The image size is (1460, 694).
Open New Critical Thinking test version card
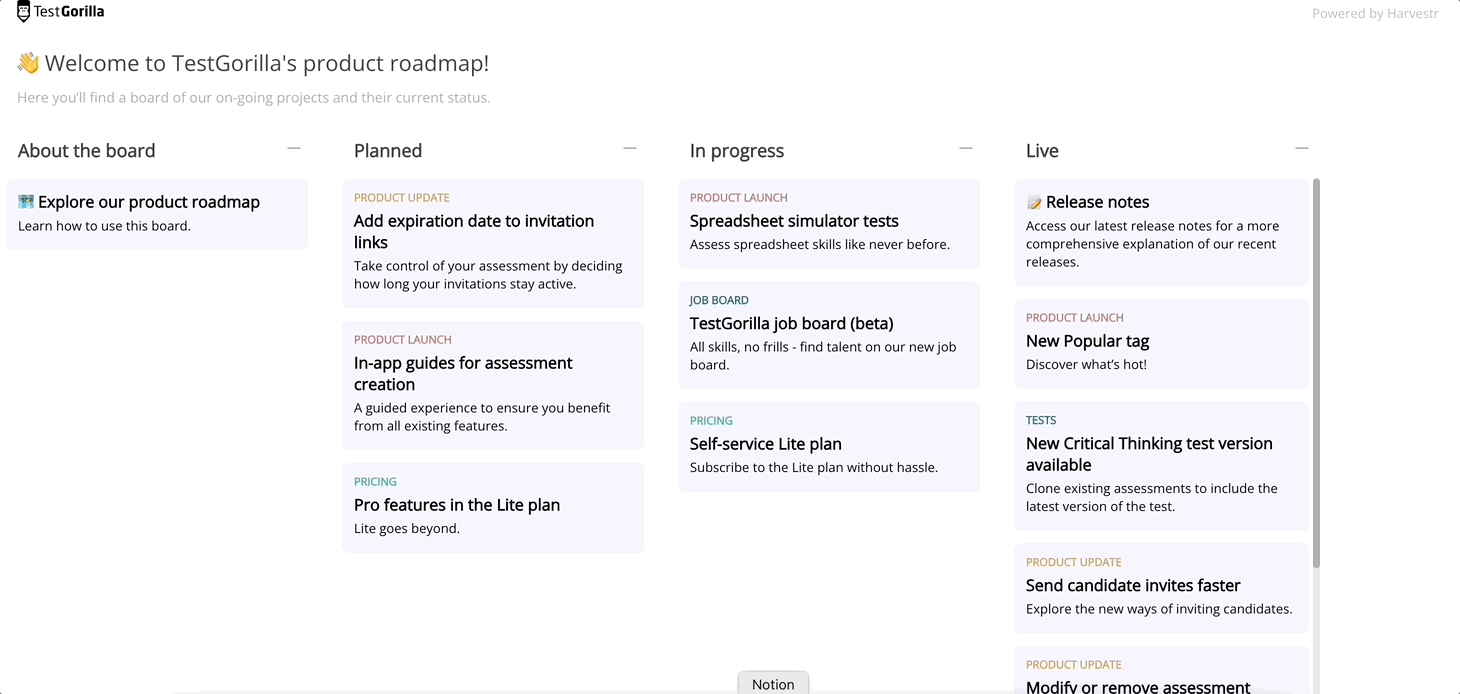pyautogui.click(x=1161, y=466)
